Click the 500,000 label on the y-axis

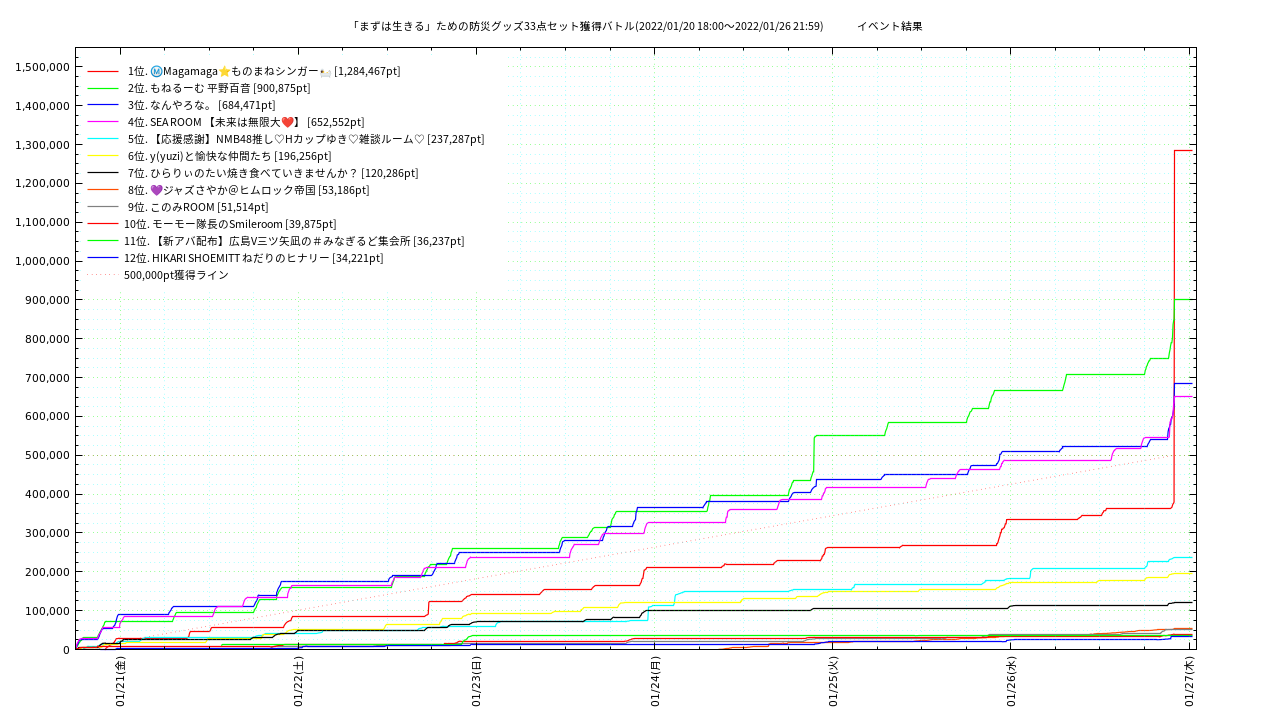click(46, 456)
